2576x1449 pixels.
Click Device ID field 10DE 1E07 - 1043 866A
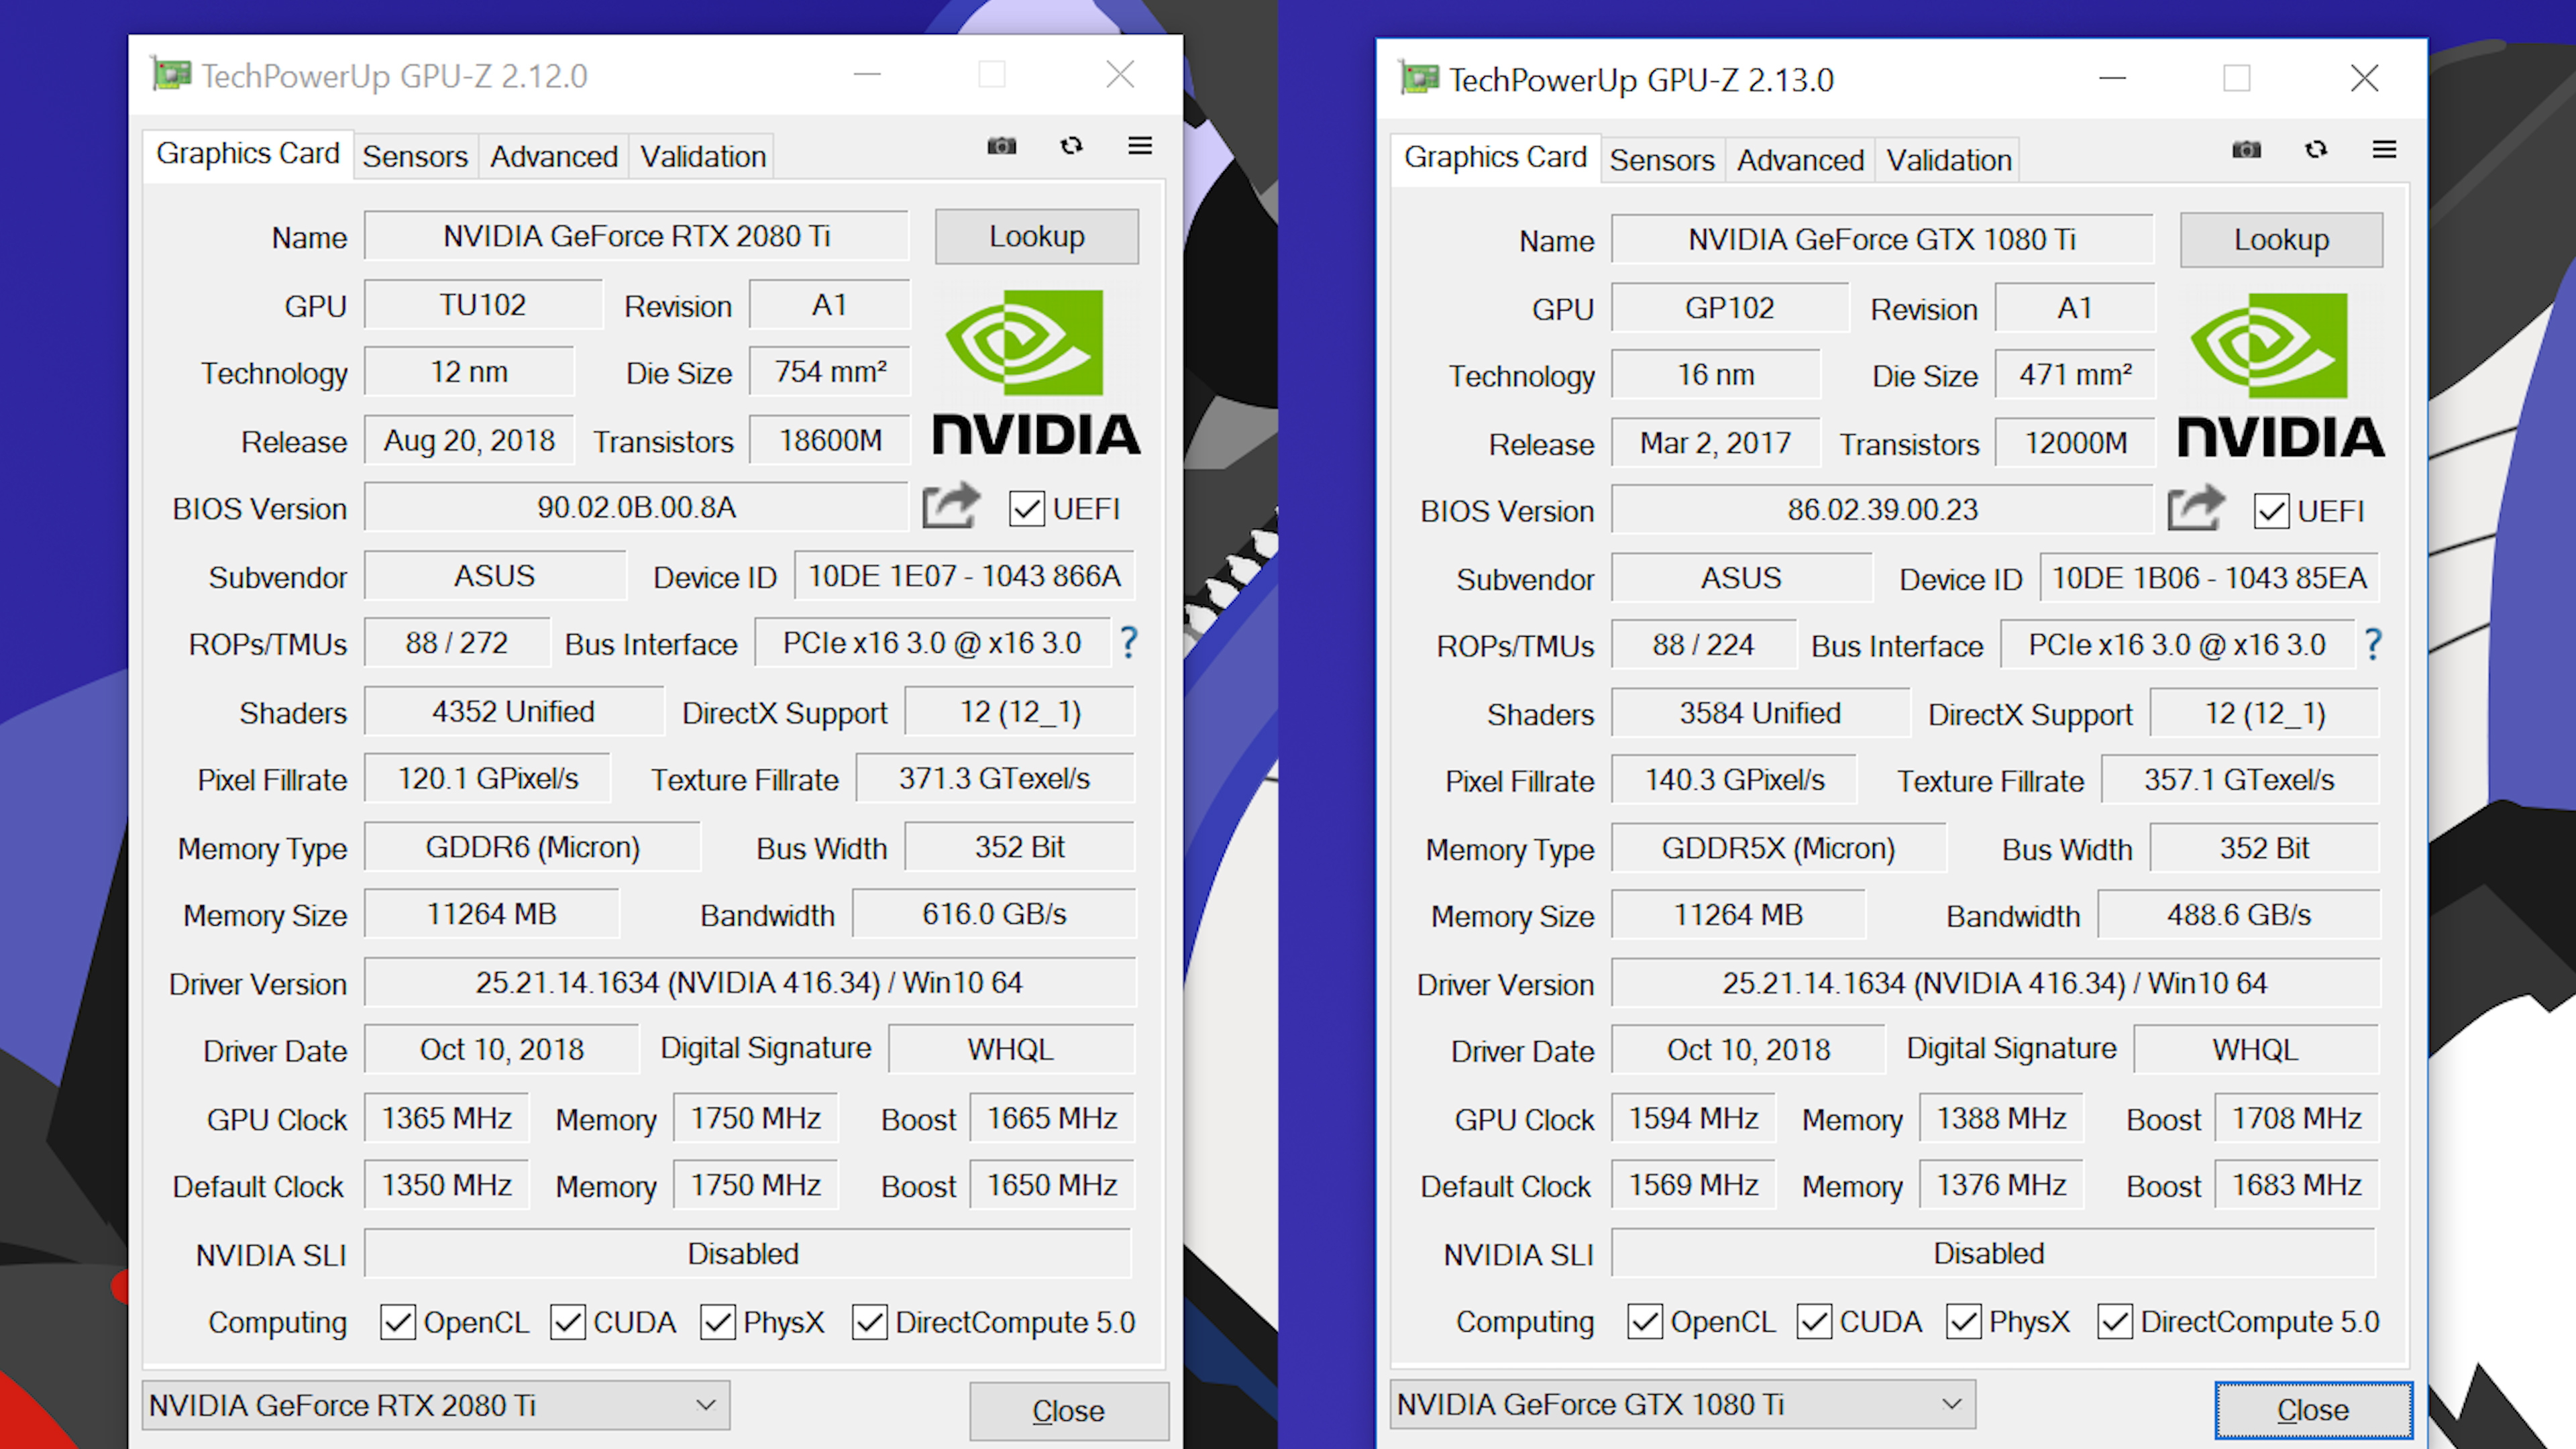coord(964,576)
